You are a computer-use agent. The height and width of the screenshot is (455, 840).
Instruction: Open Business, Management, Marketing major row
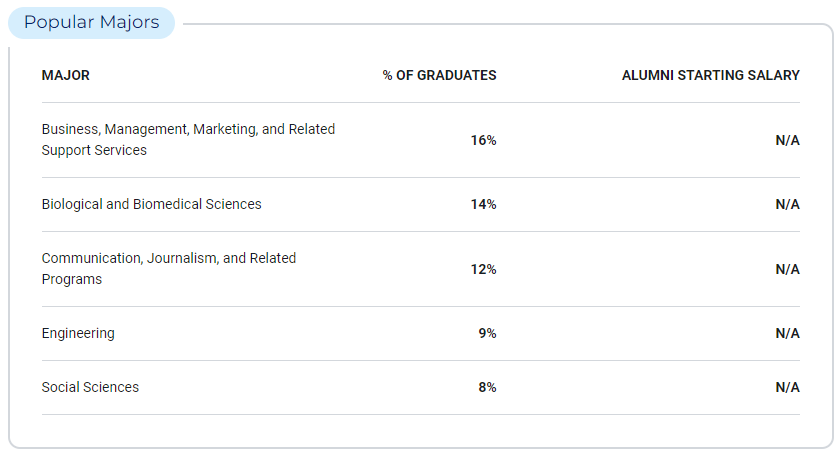tap(421, 140)
